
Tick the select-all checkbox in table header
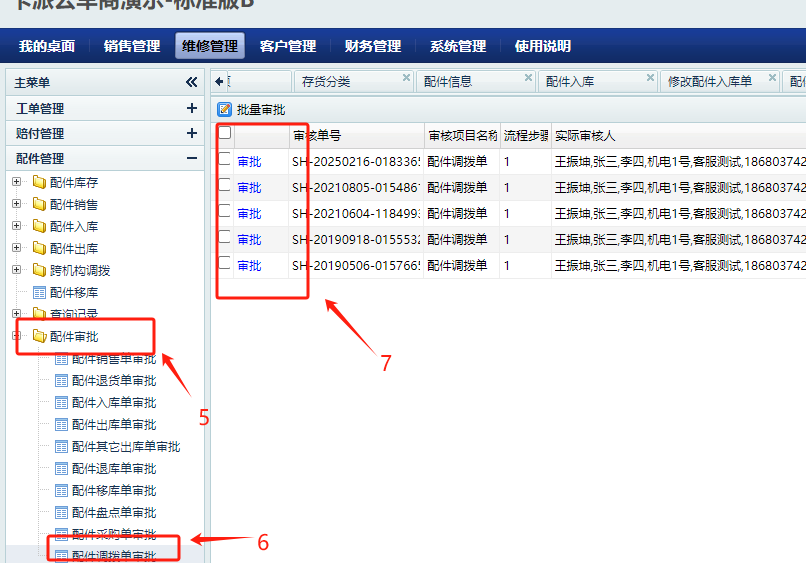click(x=225, y=133)
